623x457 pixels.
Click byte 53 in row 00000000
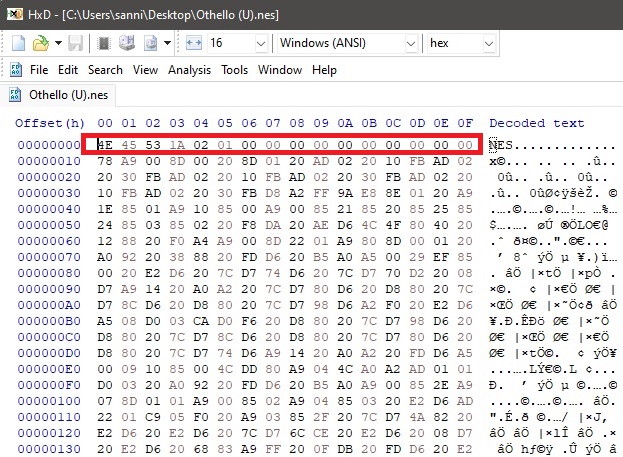[153, 145]
